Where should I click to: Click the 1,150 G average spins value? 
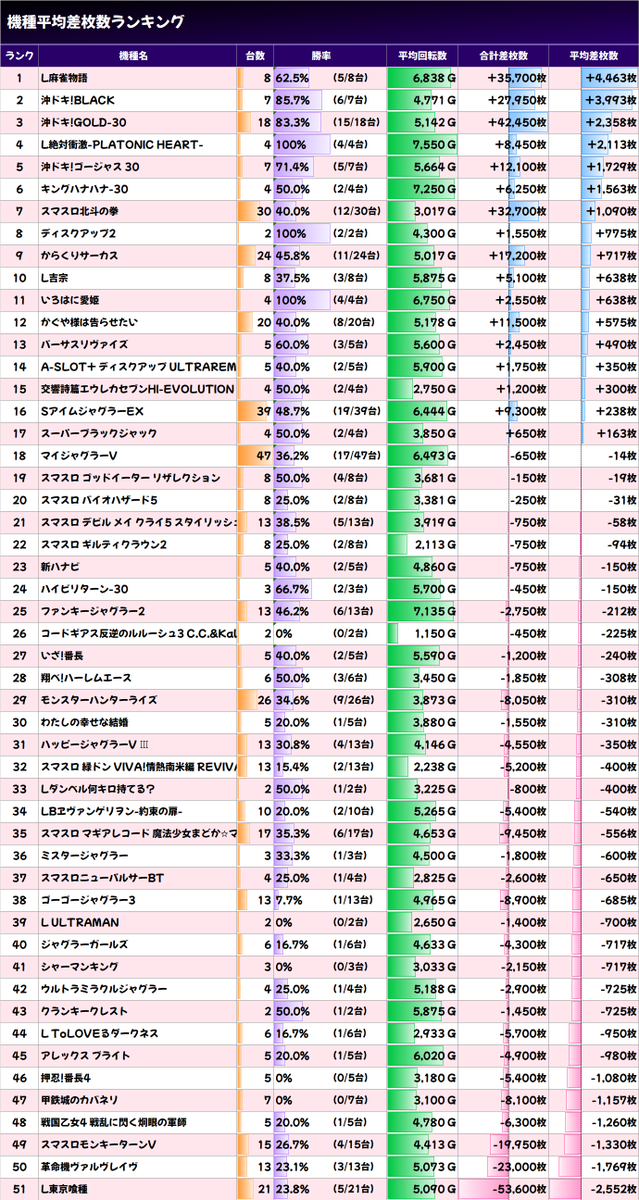(x=433, y=633)
